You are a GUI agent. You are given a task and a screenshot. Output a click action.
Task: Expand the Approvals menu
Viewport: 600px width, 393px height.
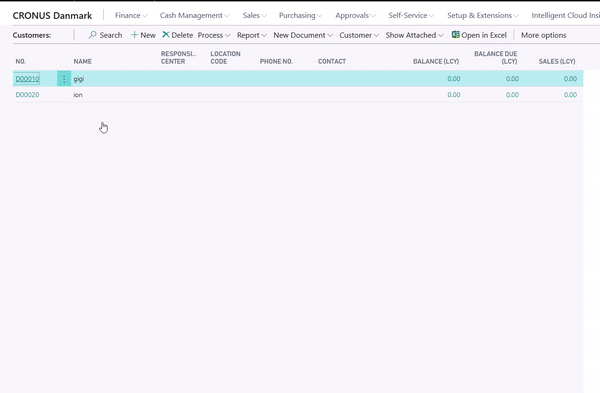355,15
